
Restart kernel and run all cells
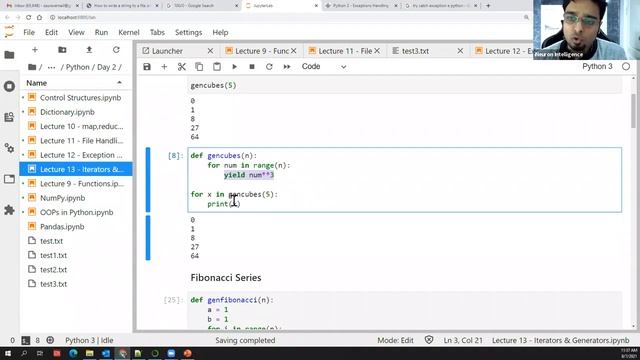tap(287, 67)
